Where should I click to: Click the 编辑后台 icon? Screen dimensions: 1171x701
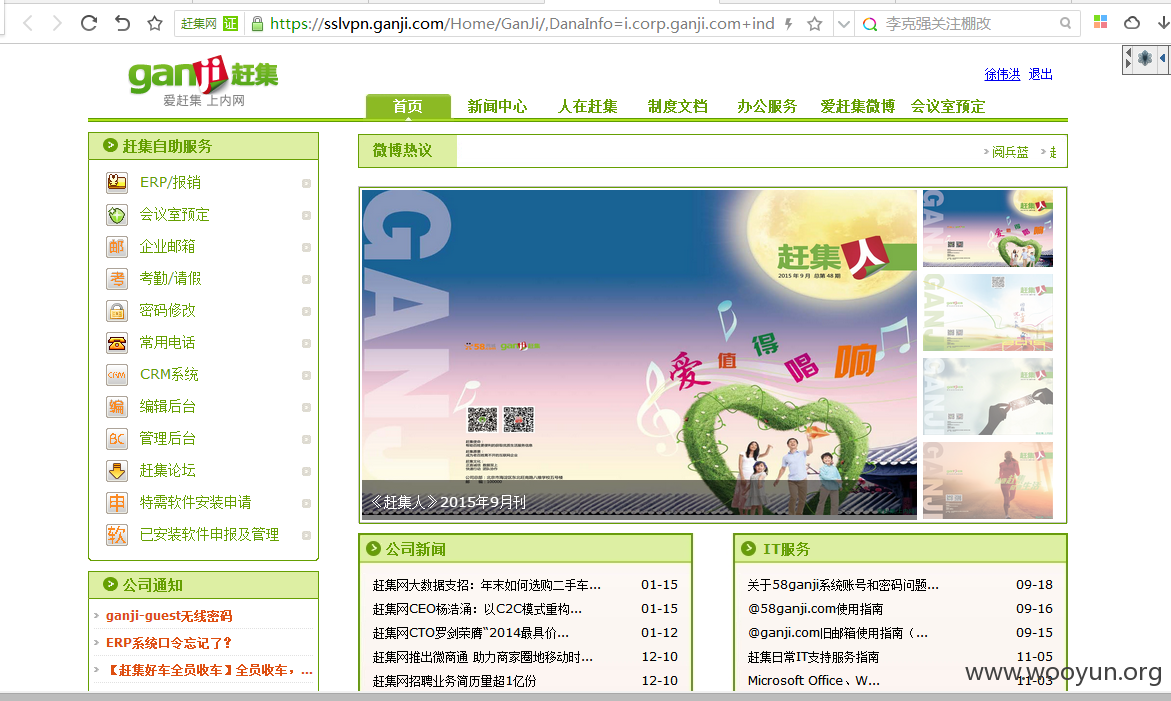(x=117, y=407)
